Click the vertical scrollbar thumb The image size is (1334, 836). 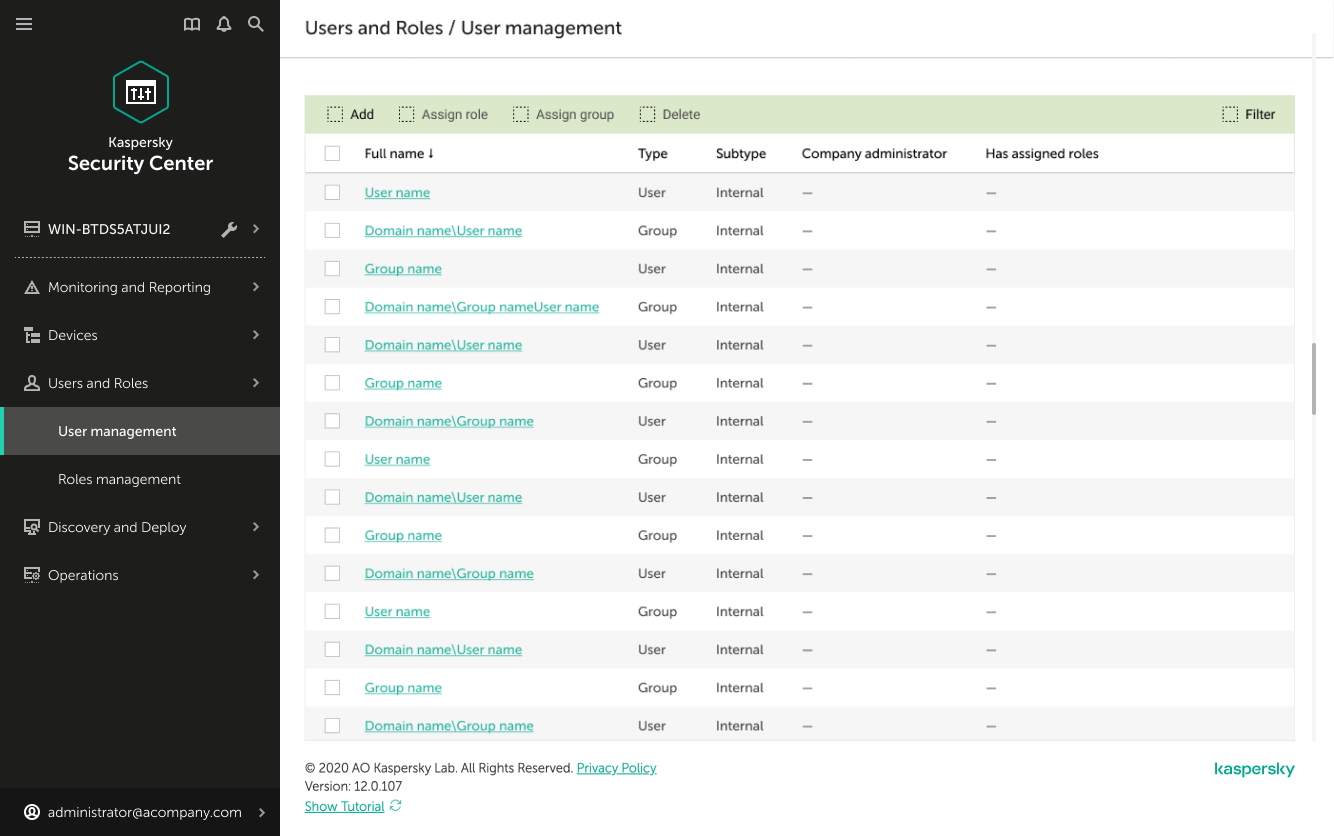coord(1314,378)
